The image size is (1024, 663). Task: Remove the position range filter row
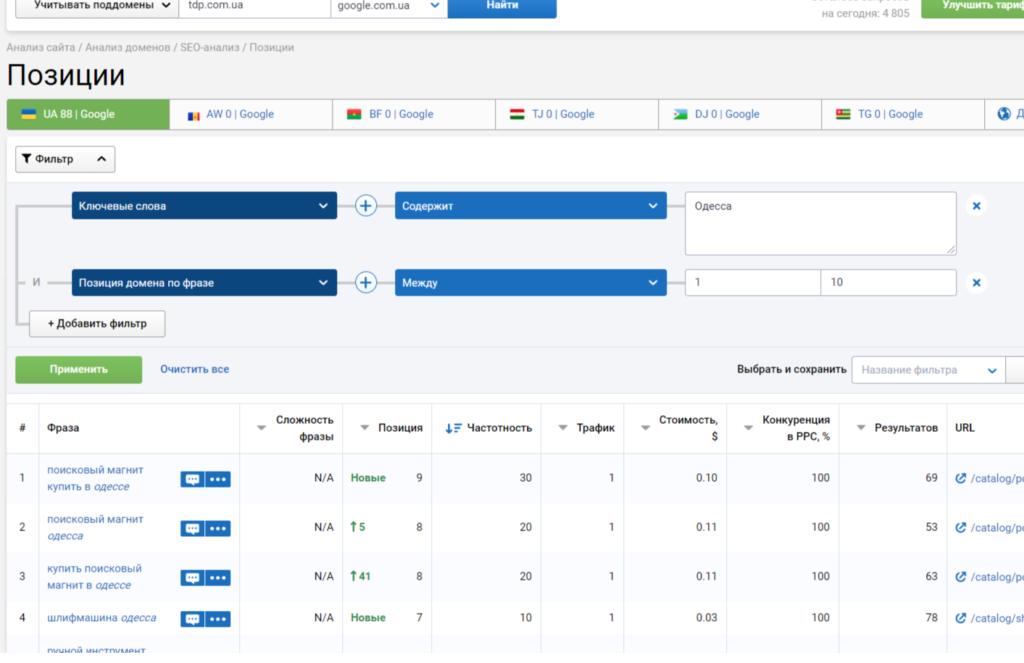point(976,283)
